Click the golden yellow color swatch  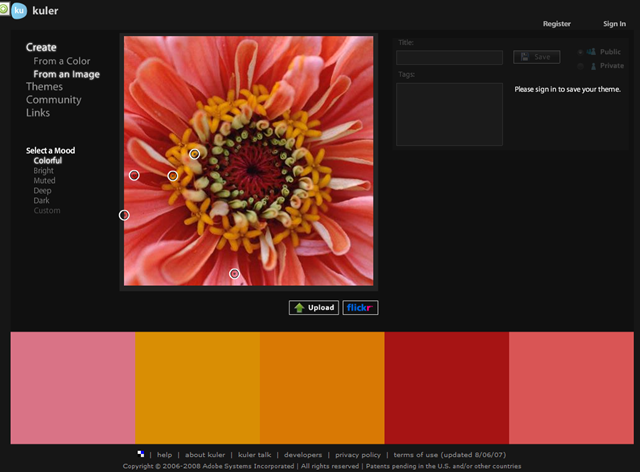coord(198,388)
